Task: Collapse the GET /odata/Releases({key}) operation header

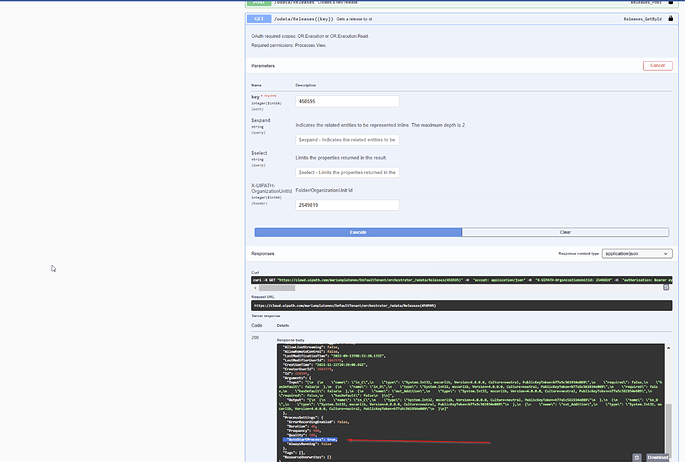Action: click(x=461, y=19)
